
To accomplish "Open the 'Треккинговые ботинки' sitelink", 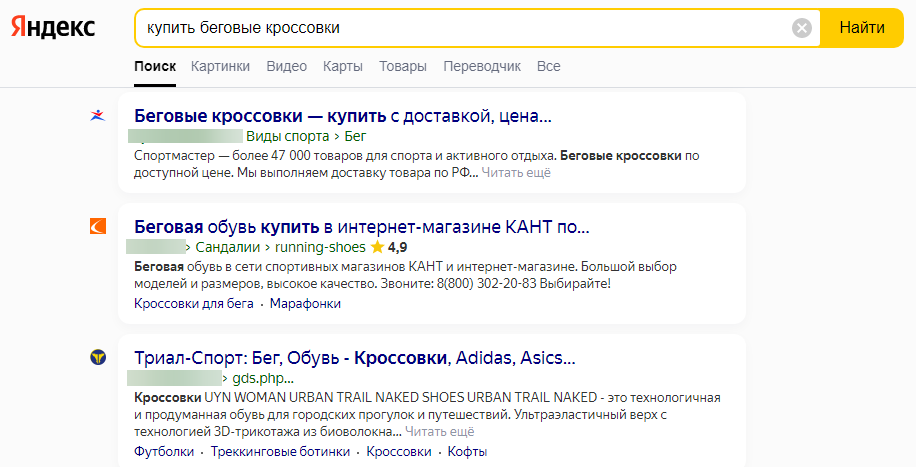I will point(280,452).
